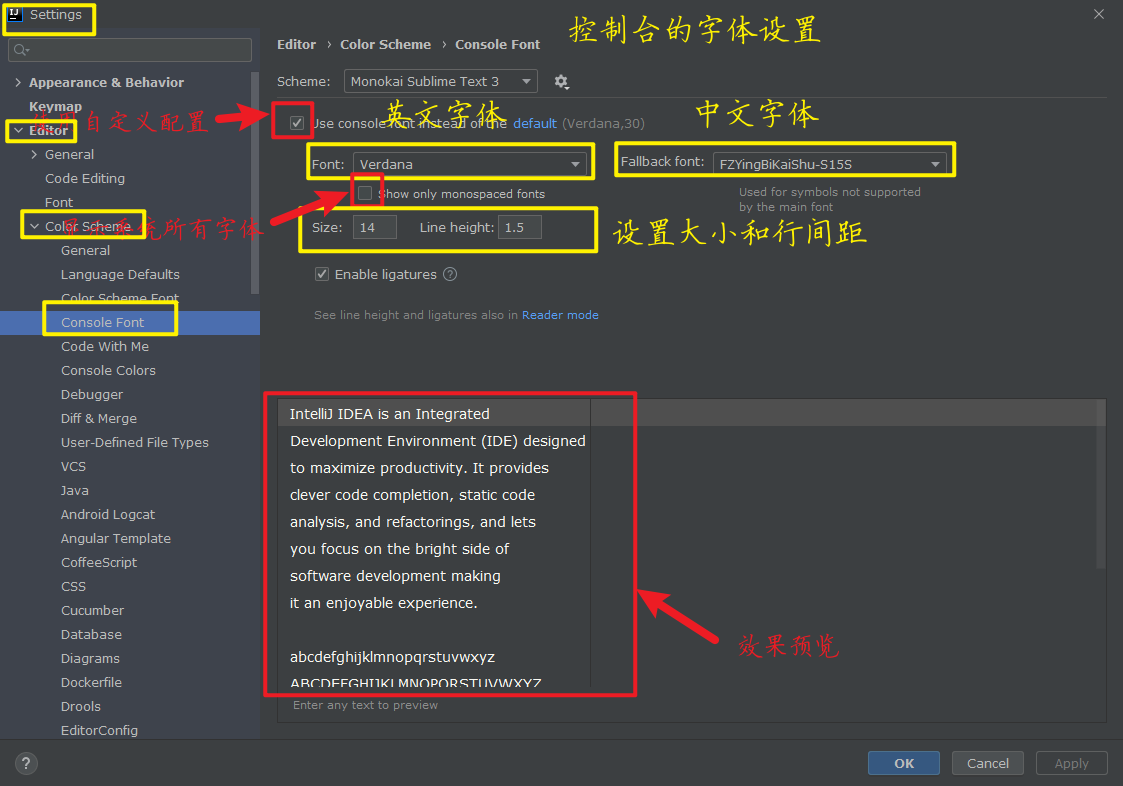Select Code With Me item
The height and width of the screenshot is (786, 1123).
click(x=105, y=346)
